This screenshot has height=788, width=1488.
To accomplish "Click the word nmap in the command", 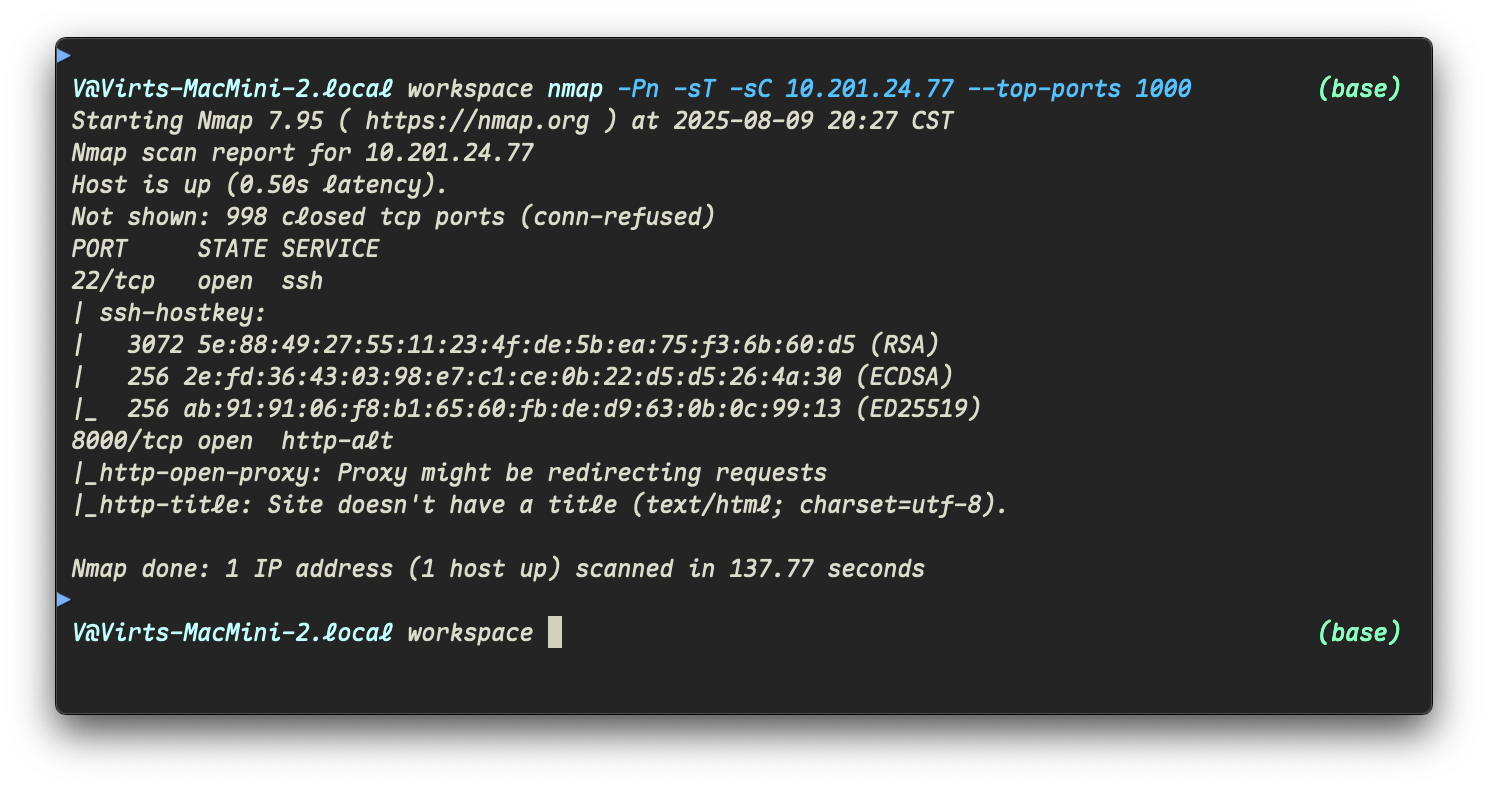I will [575, 89].
